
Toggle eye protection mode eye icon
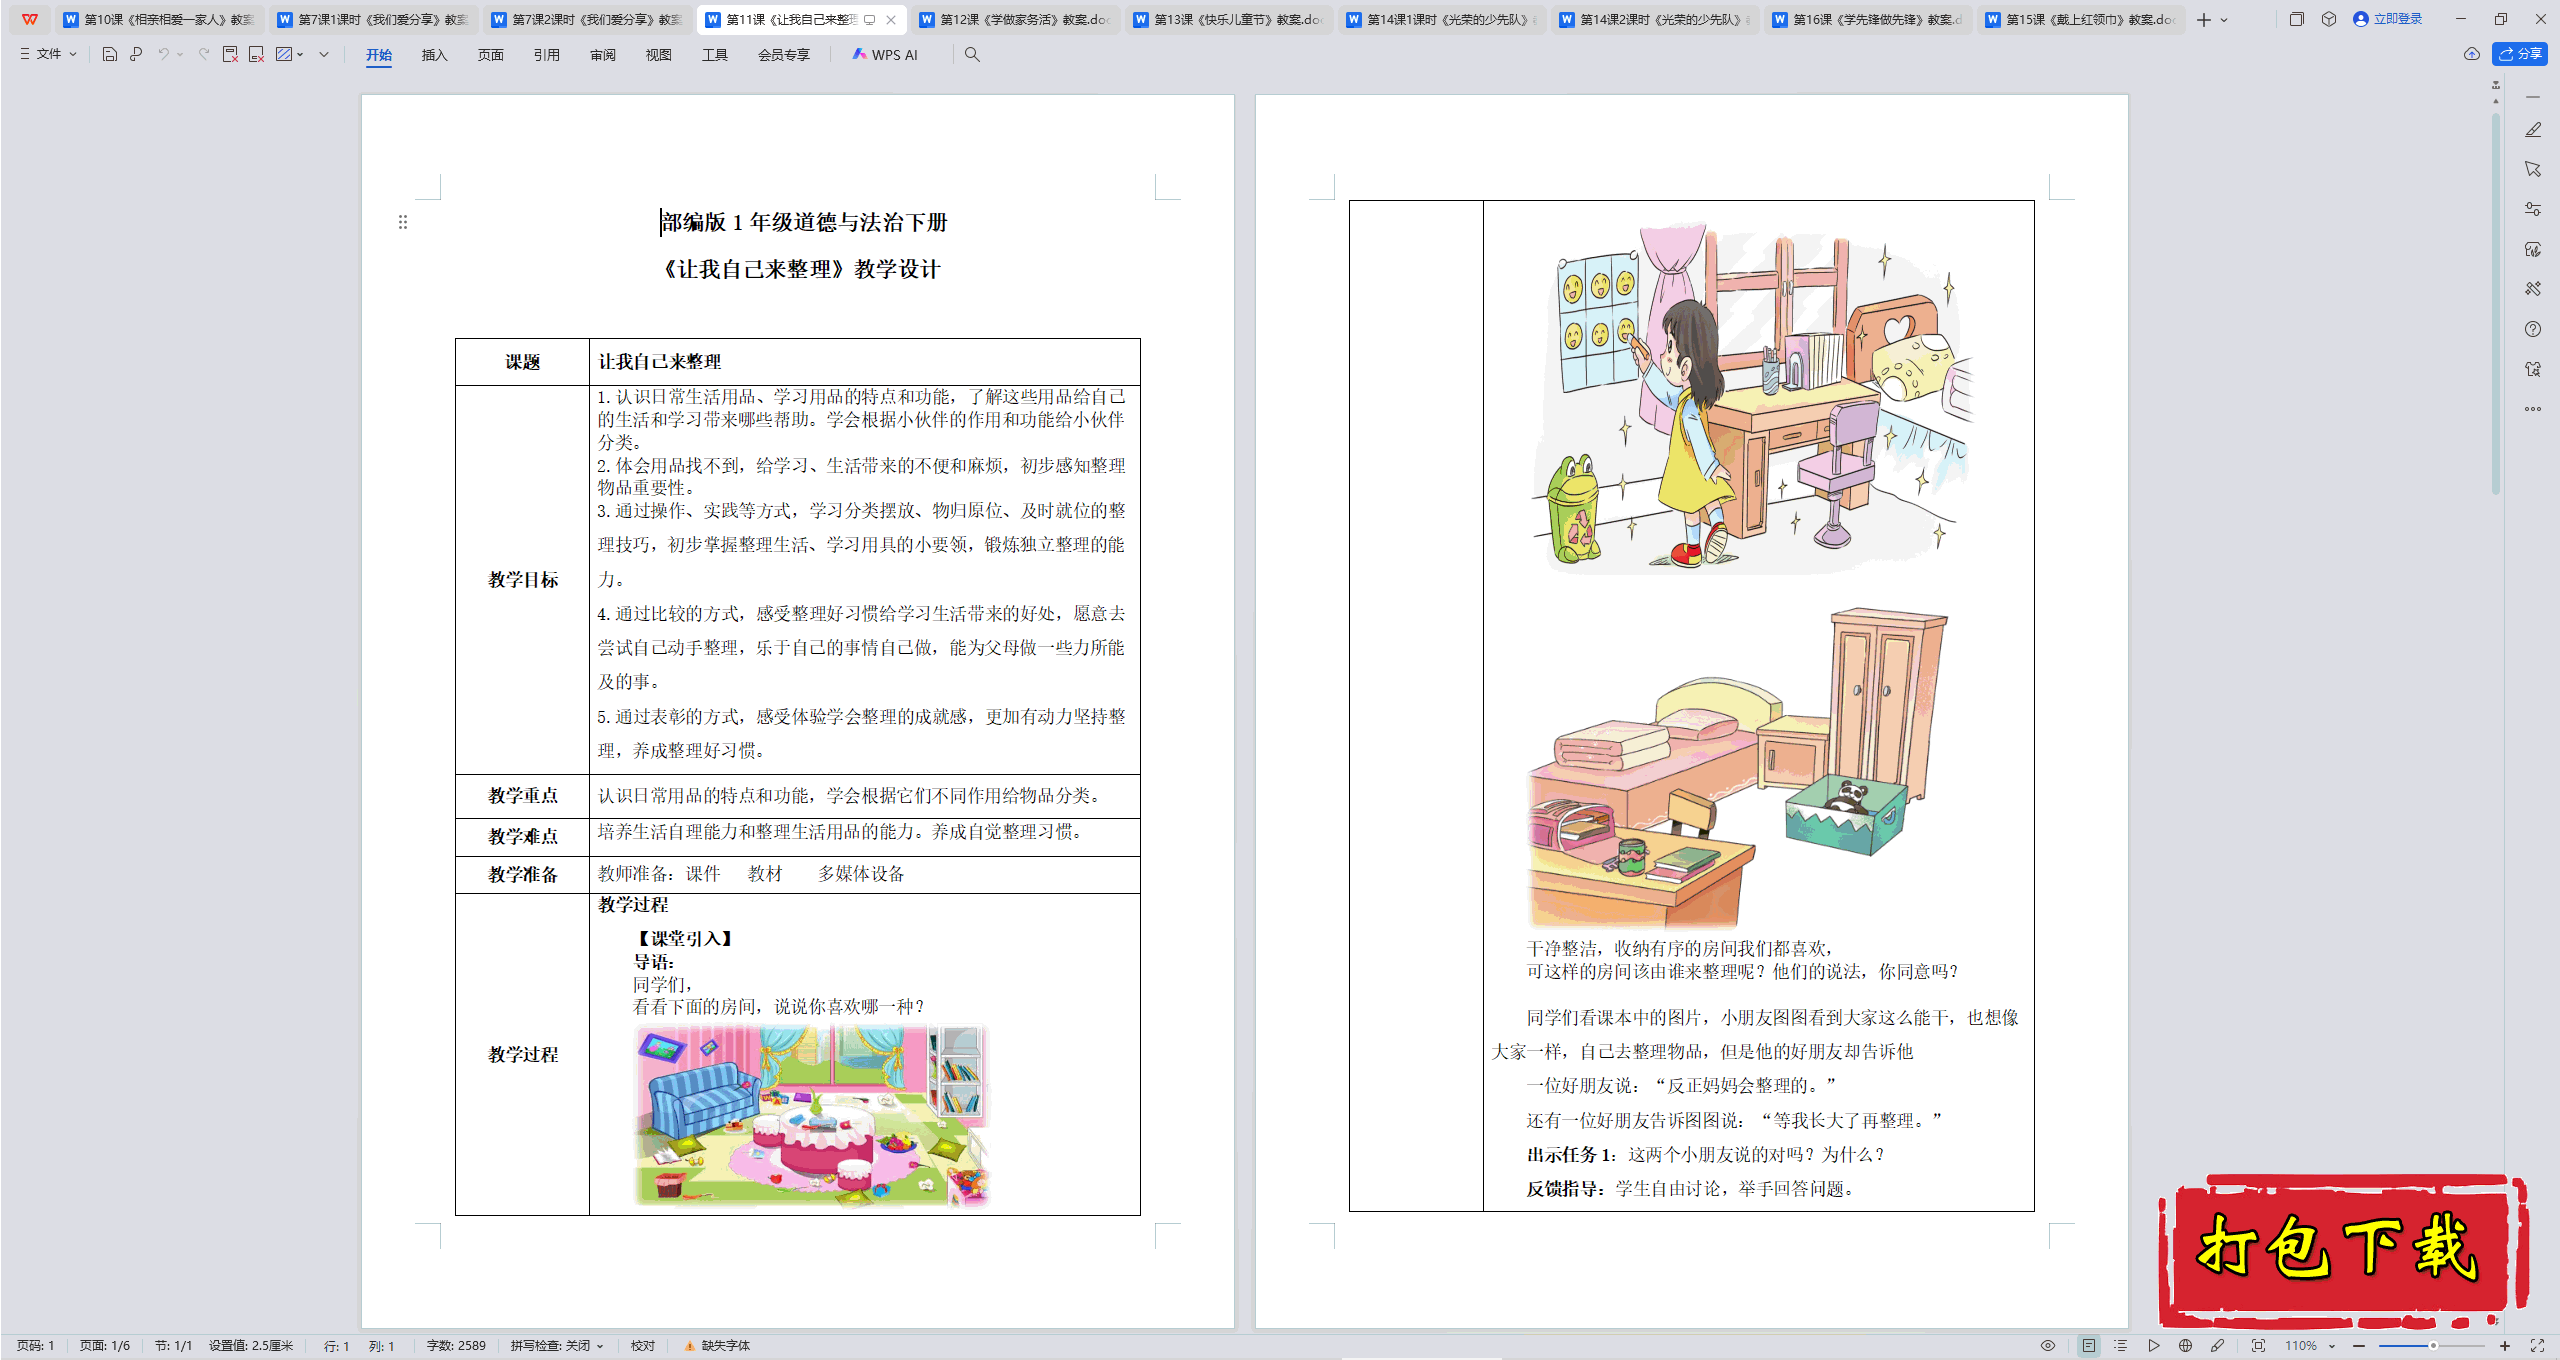2048,1346
